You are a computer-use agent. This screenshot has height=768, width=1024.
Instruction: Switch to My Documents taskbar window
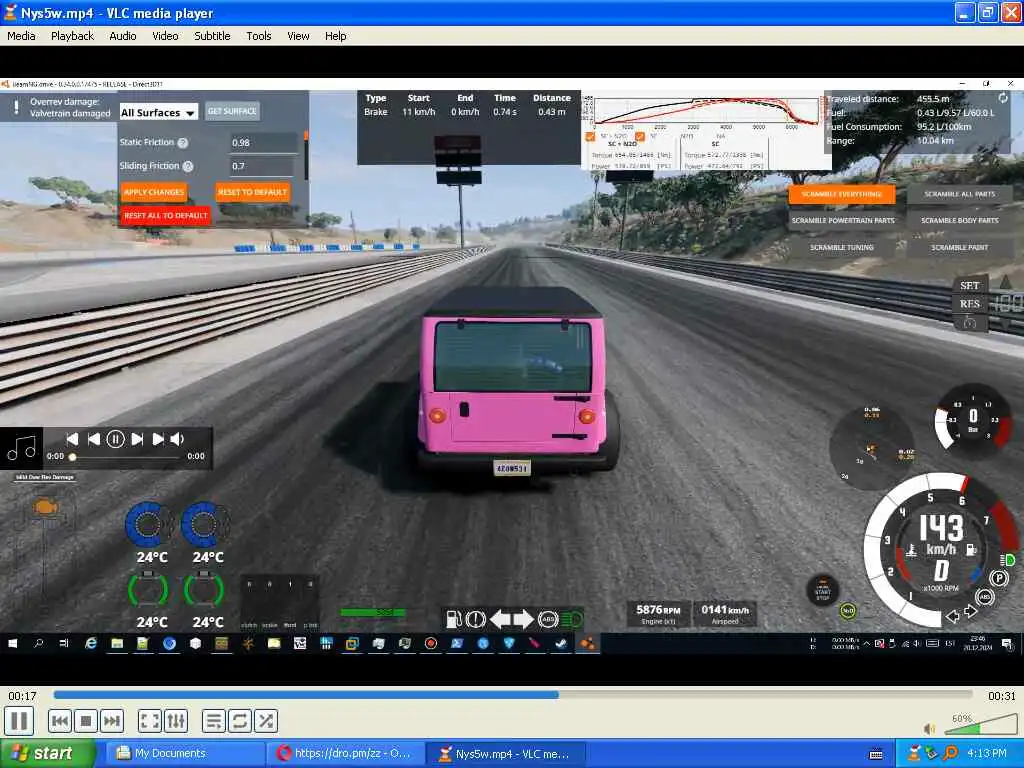186,754
